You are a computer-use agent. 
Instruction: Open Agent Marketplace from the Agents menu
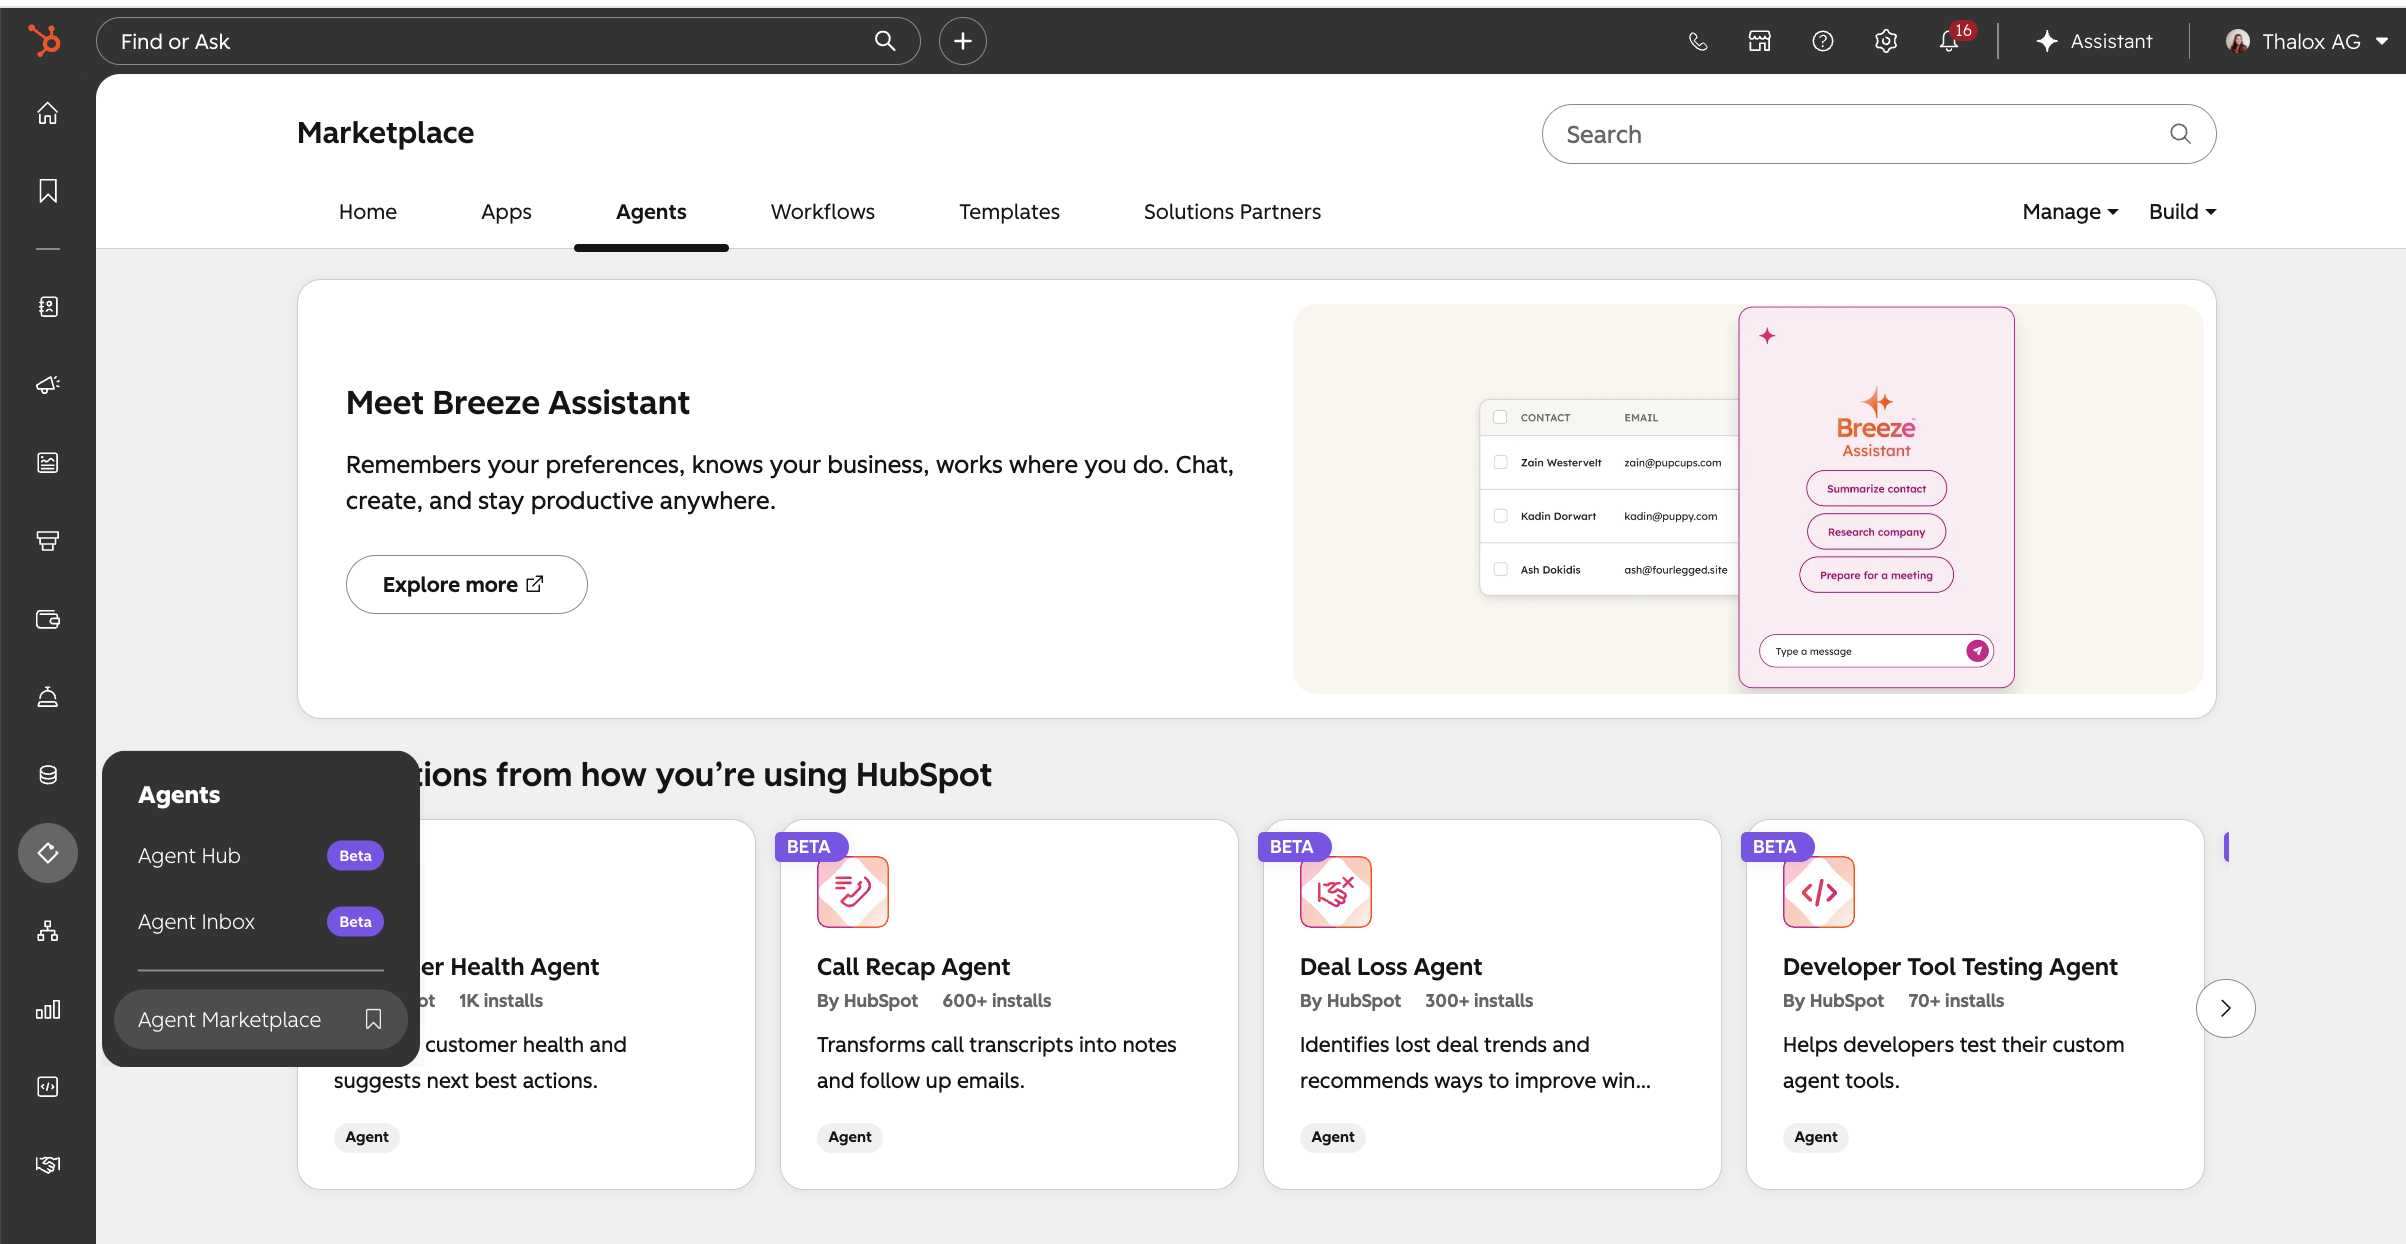click(230, 1020)
